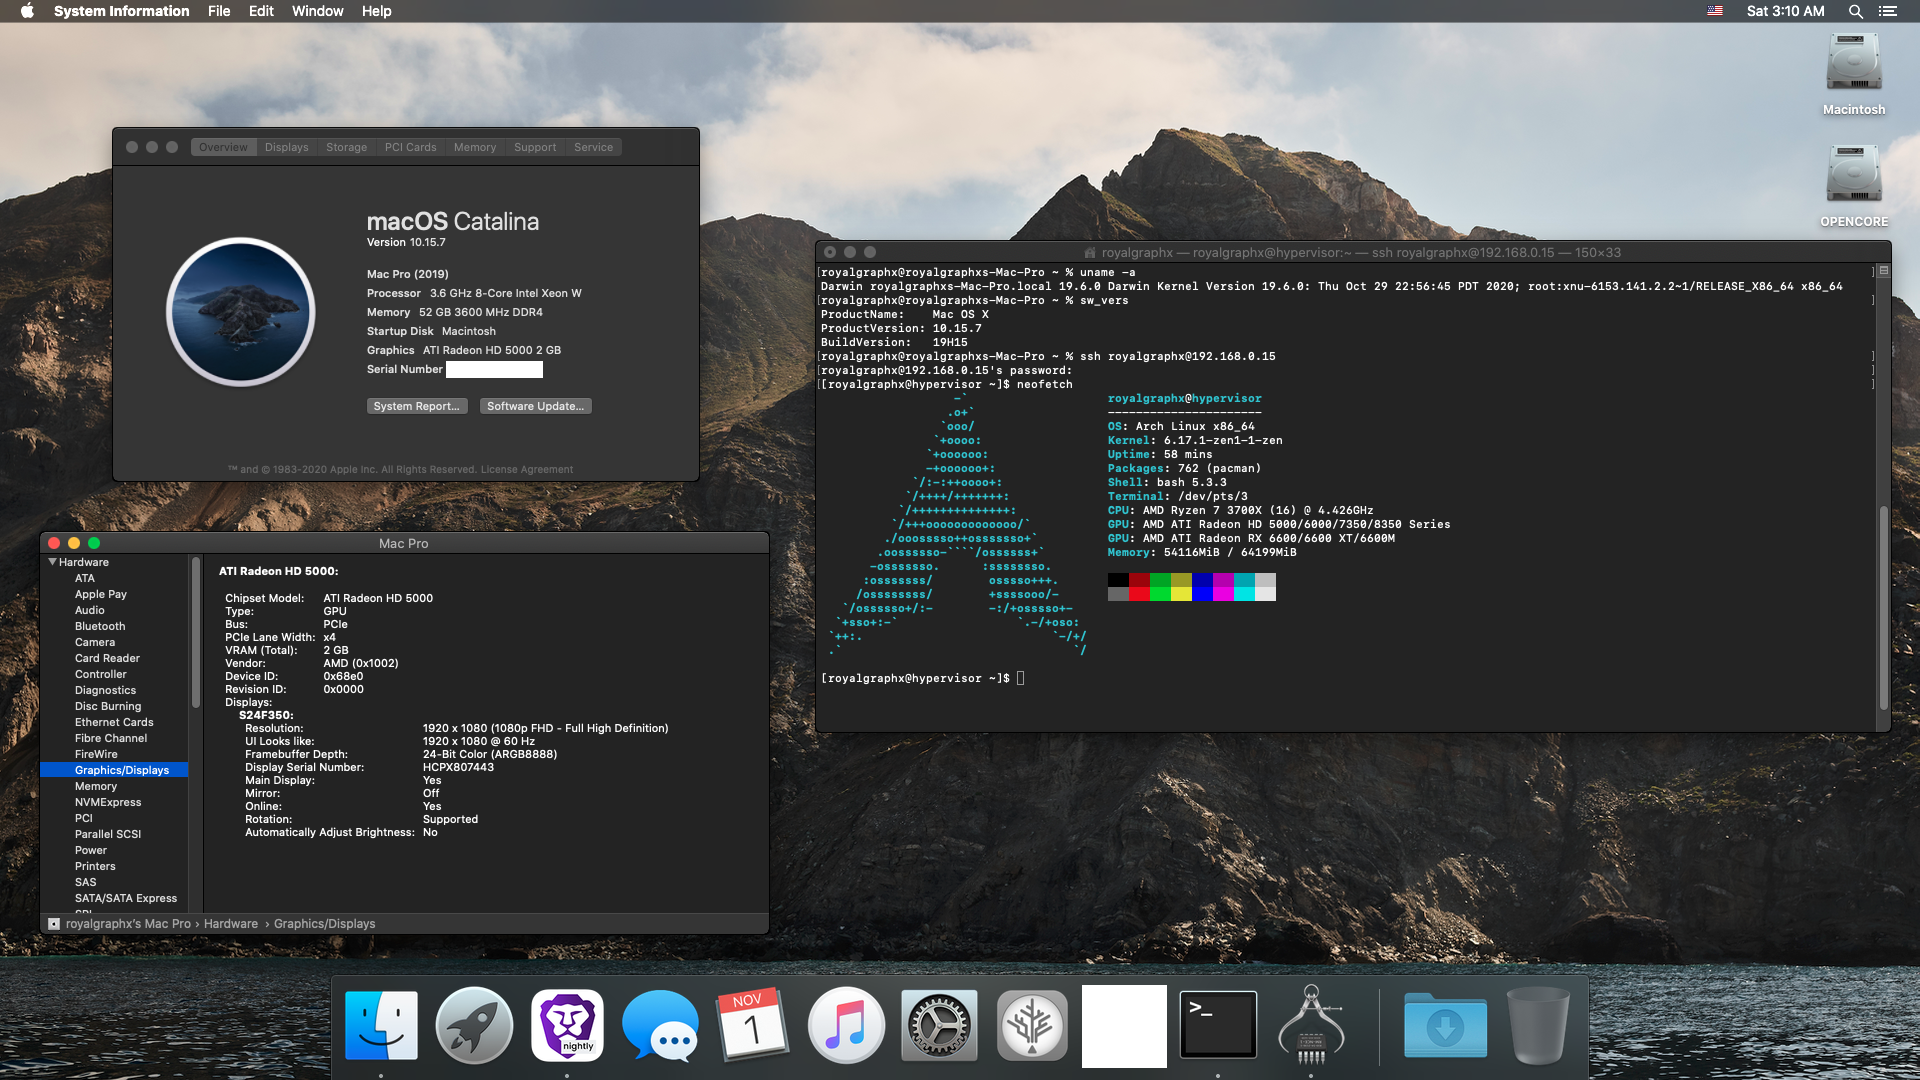1920x1080 pixels.
Task: Open System Information chip icon in dock
Action: pyautogui.click(x=1311, y=1026)
